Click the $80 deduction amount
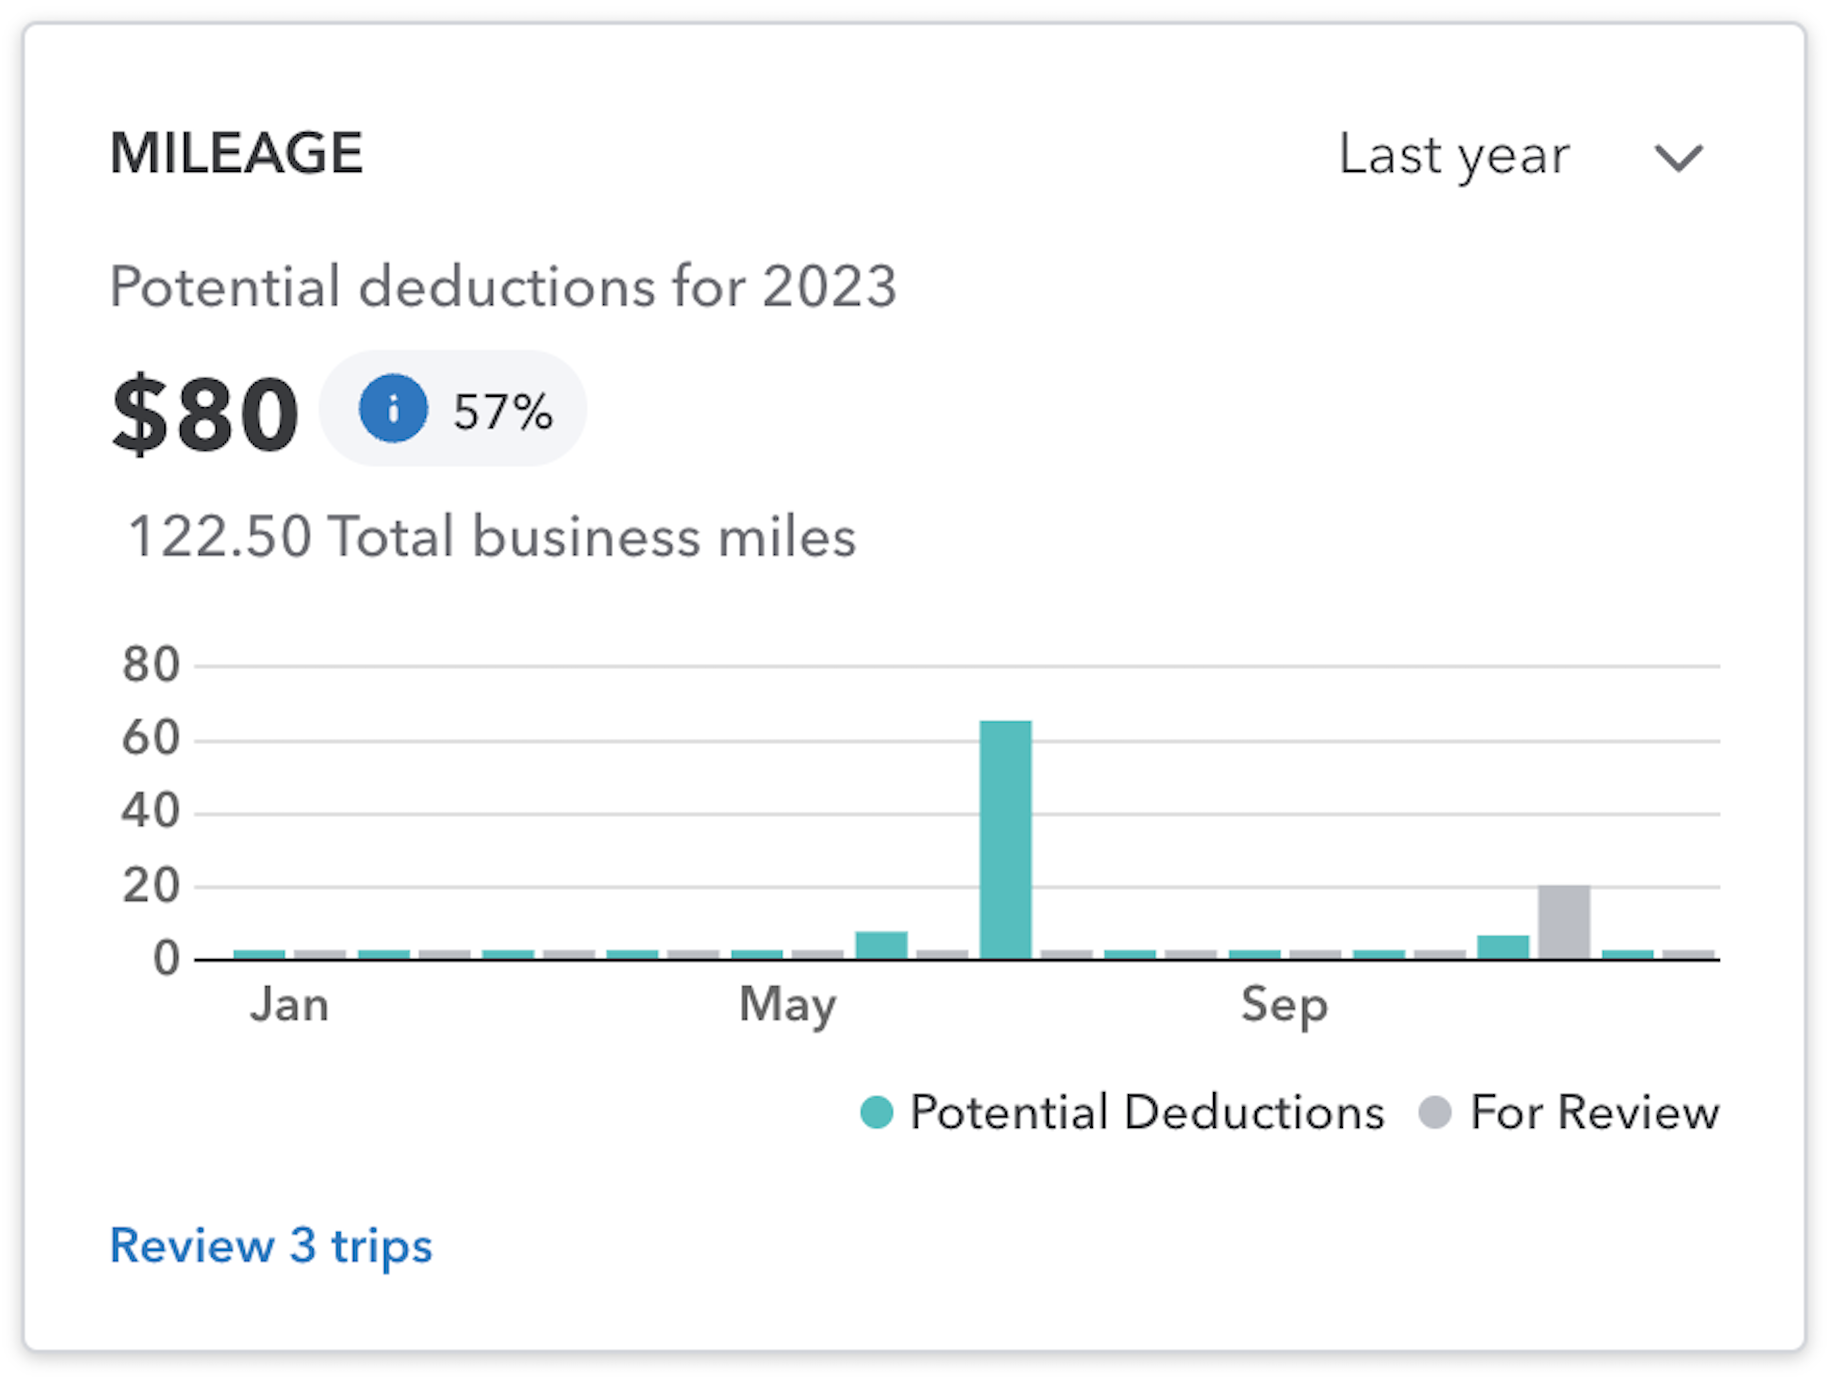Image resolution: width=1833 pixels, height=1383 pixels. tap(205, 413)
